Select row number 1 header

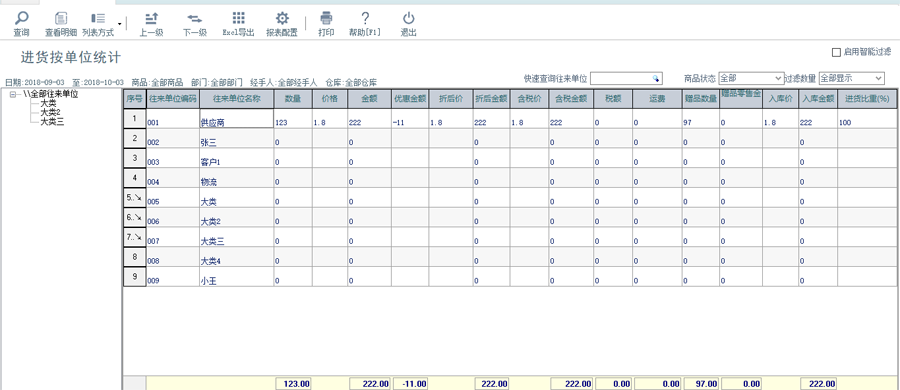135,118
